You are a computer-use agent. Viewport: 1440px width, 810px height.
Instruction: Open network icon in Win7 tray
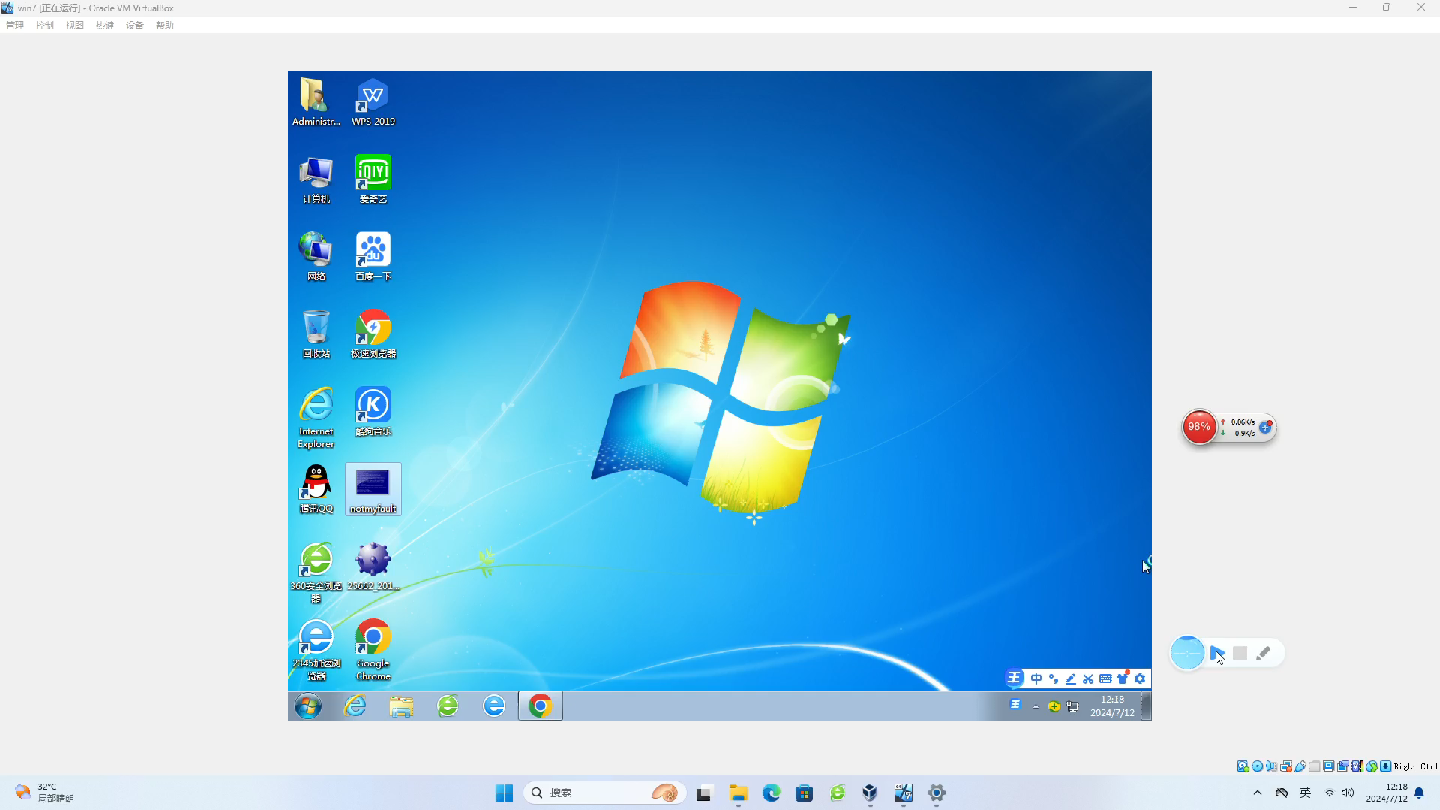[x=1073, y=706]
